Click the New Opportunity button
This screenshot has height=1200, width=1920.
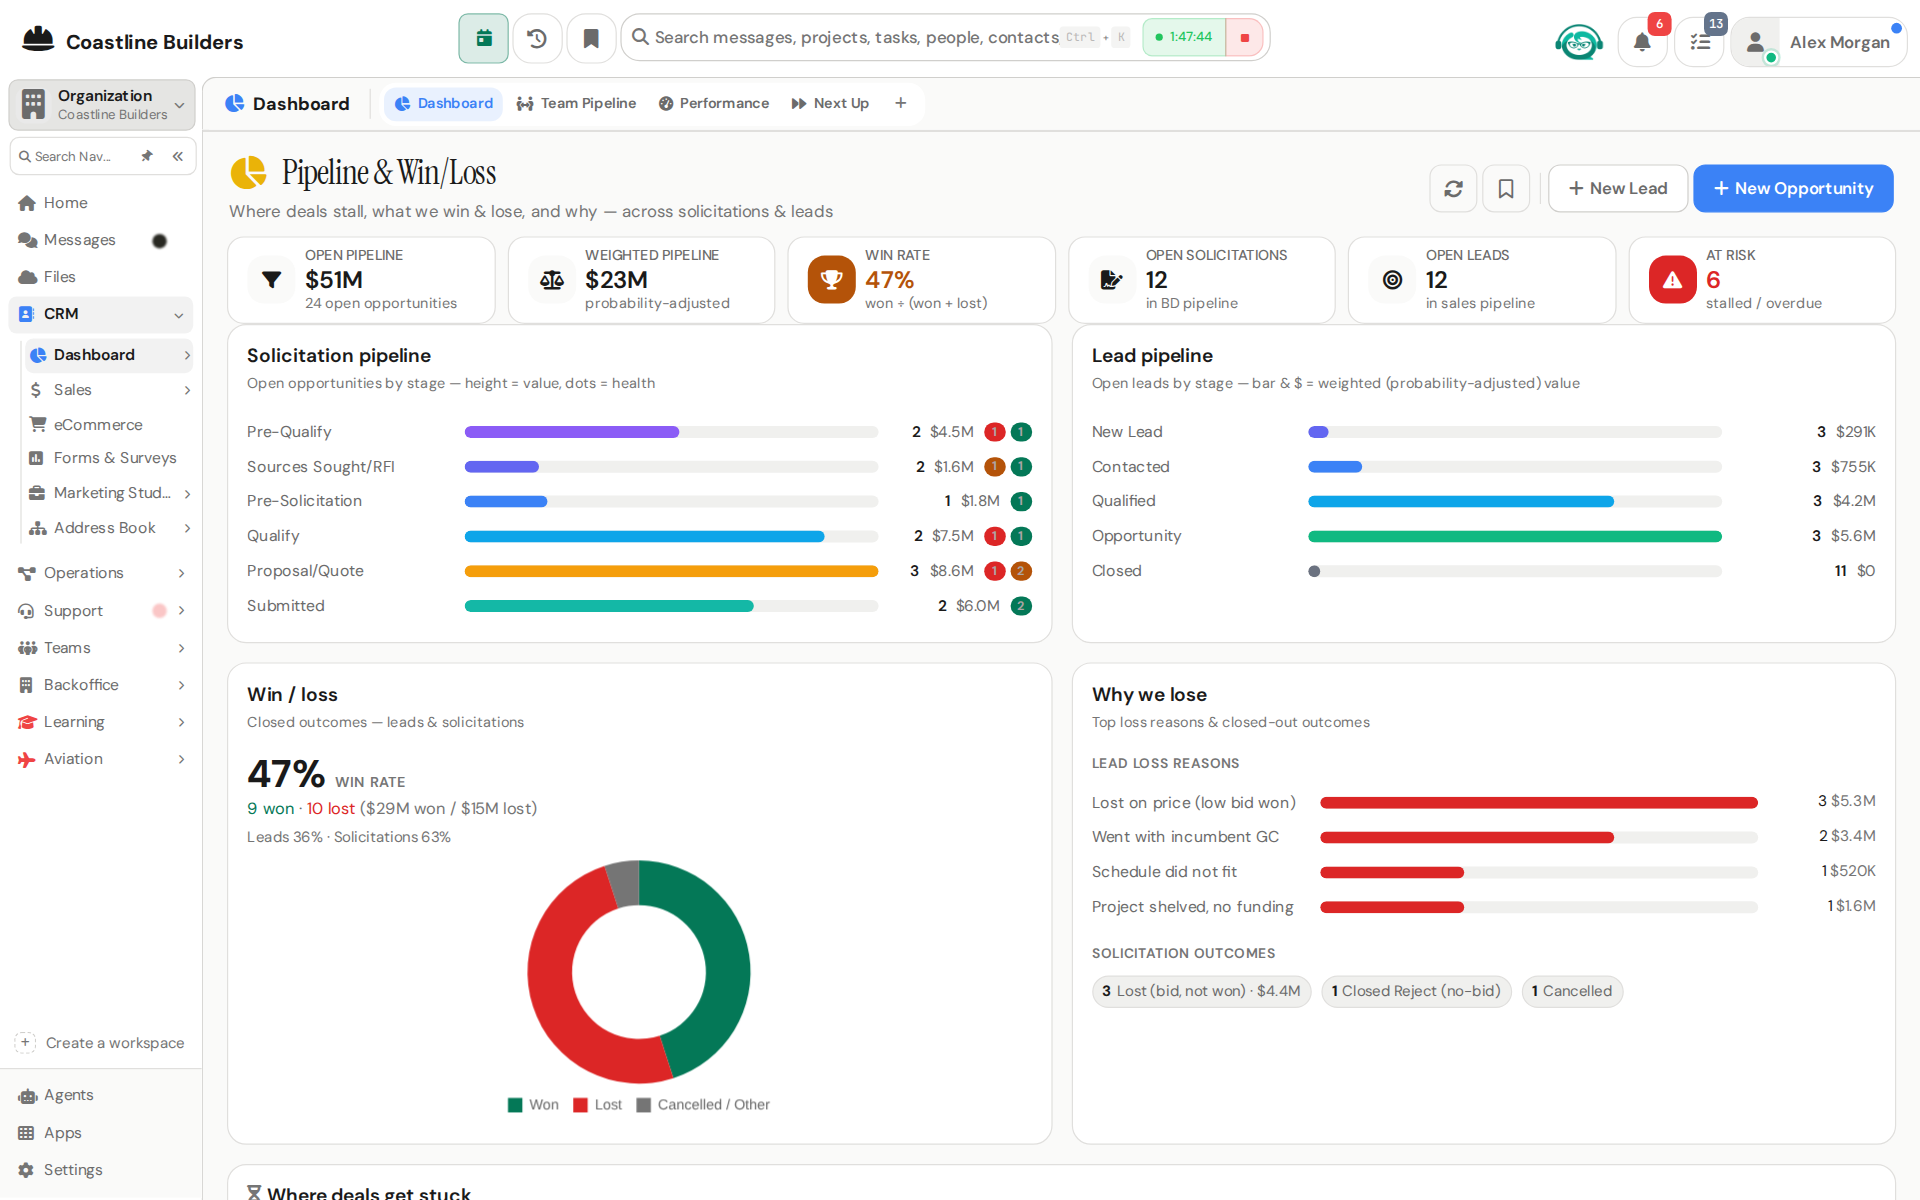[x=1793, y=188]
